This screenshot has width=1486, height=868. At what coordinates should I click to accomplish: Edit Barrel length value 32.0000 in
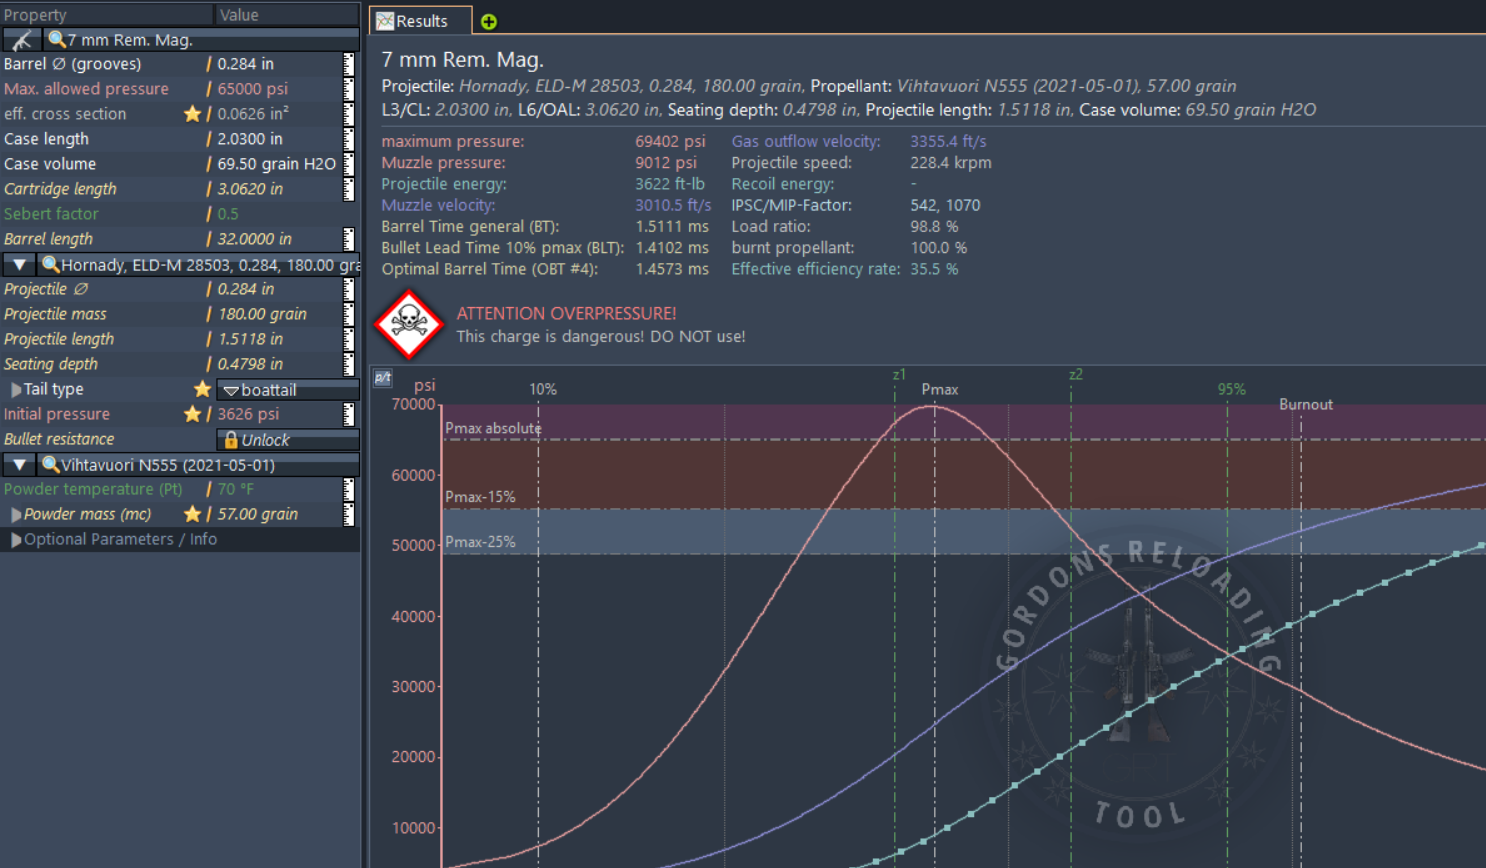(x=255, y=239)
